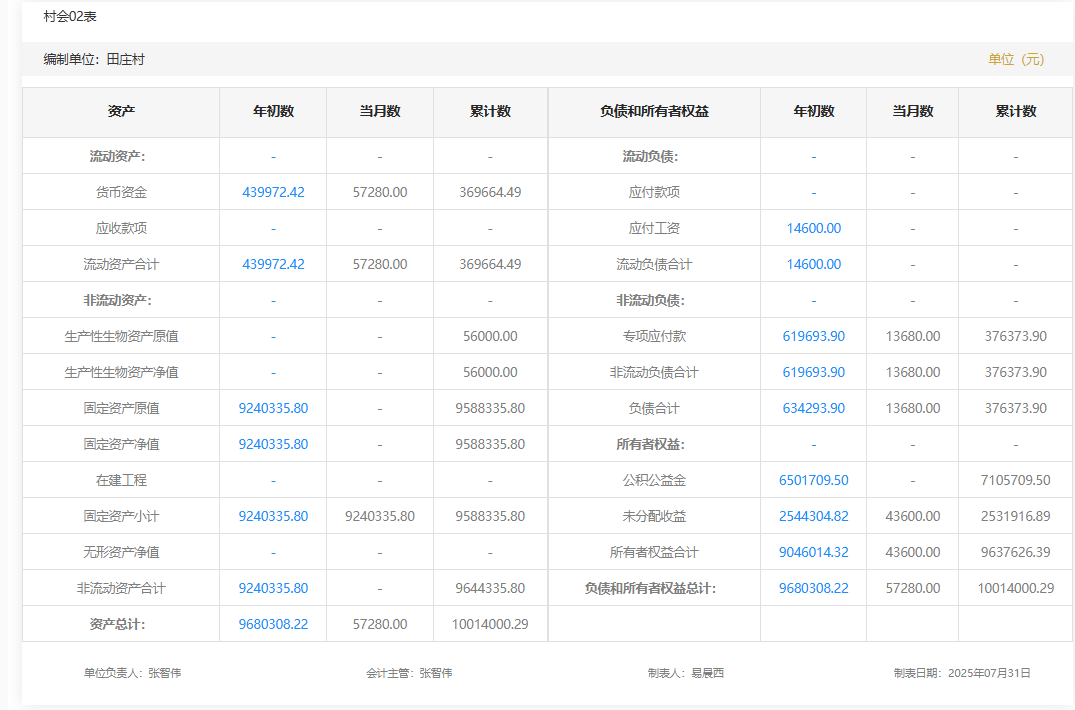This screenshot has height=710, width=1075.
Task: Click 货币资金 opening balance 439972.42
Action: (x=273, y=192)
